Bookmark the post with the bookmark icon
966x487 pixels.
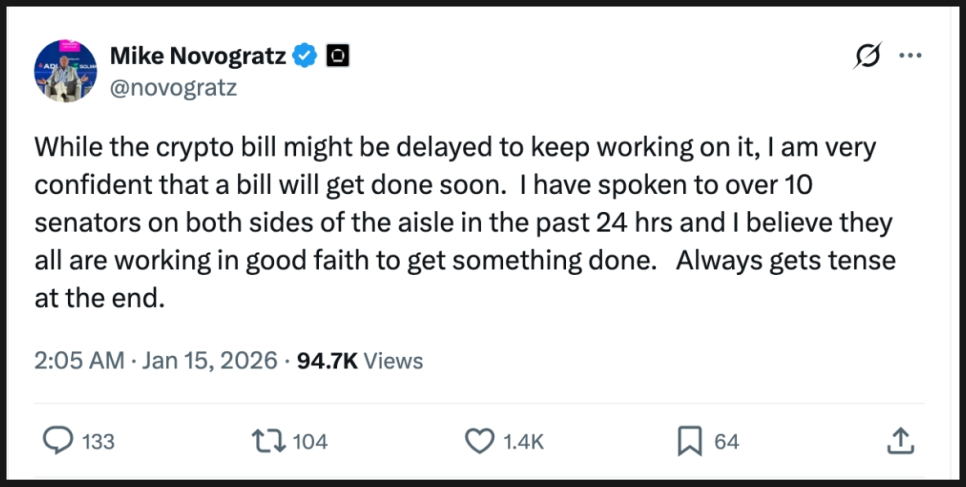(691, 440)
